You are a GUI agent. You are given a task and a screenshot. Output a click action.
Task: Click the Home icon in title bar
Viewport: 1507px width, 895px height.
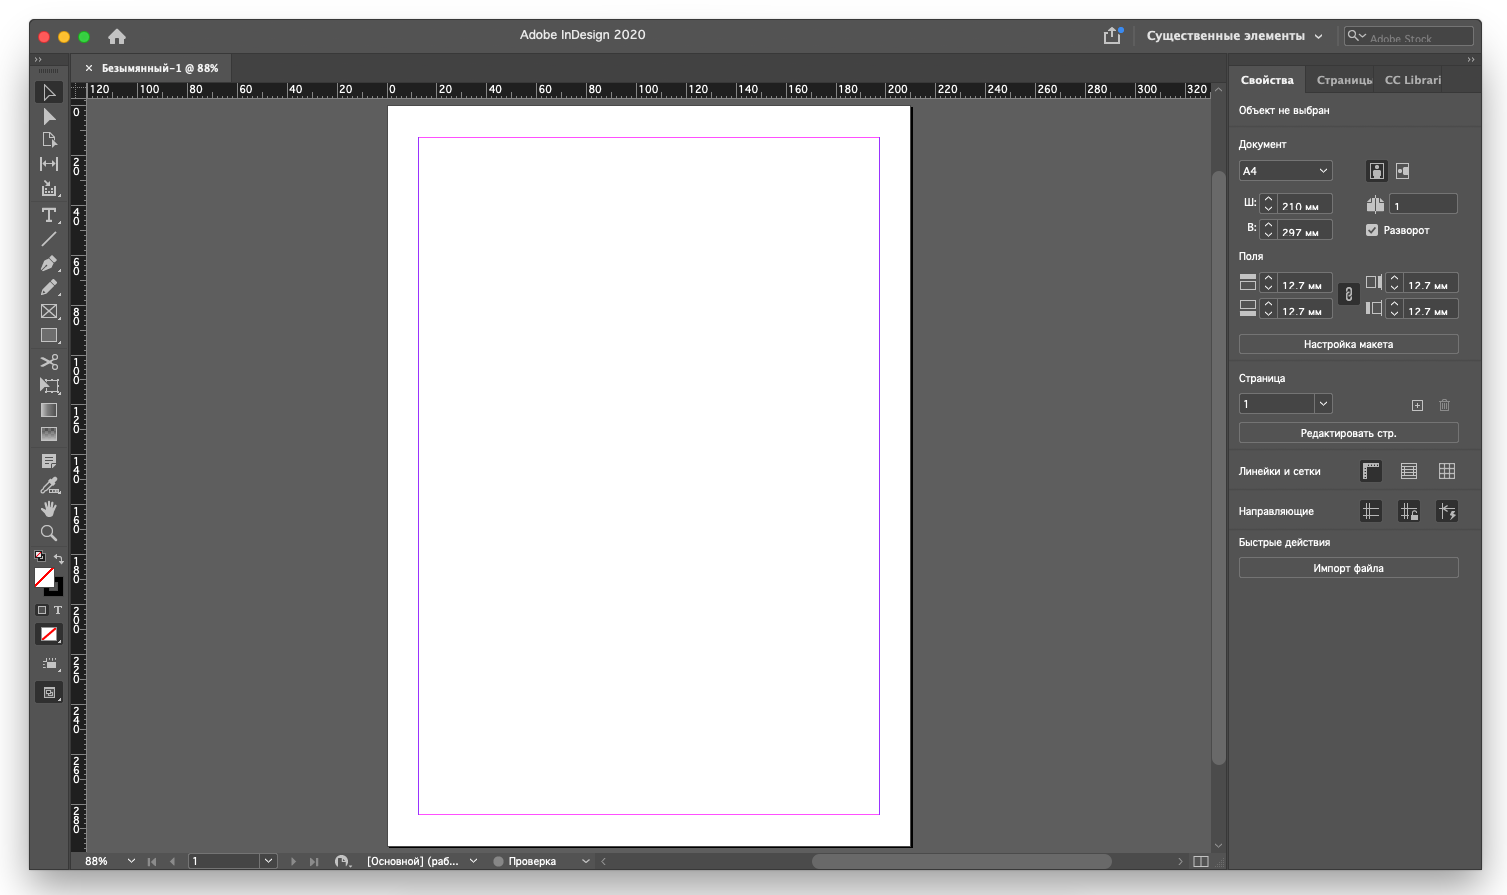point(117,37)
